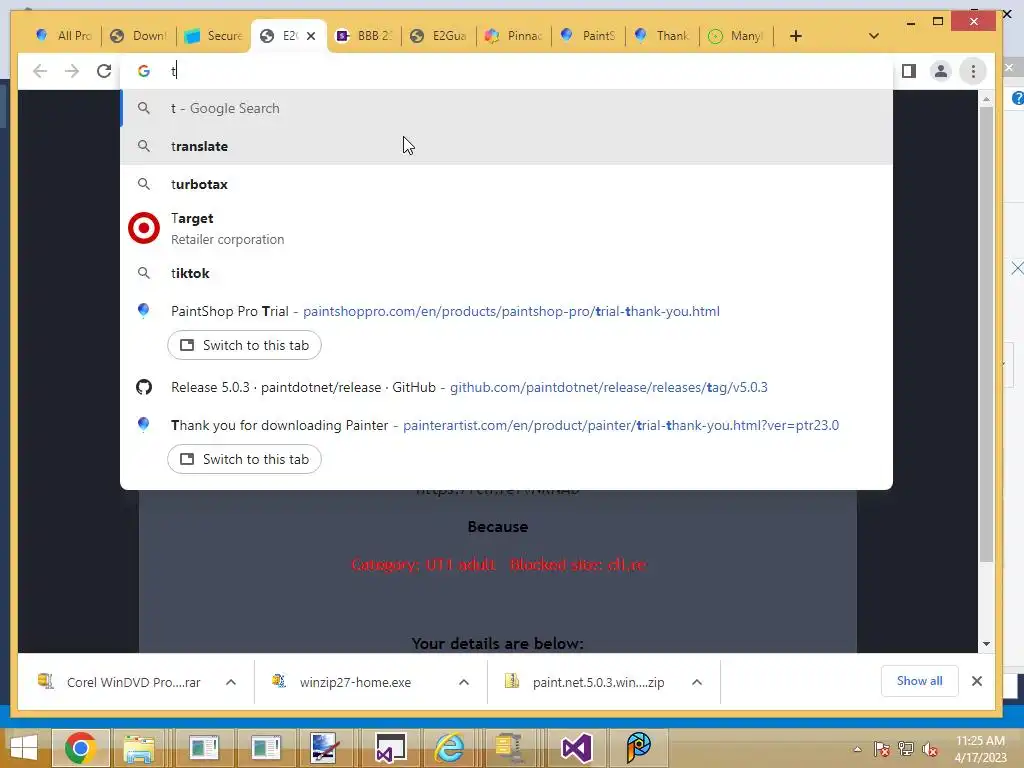1024x768 pixels.
Task: Select the 'tiktok' suggestion
Action: point(506,273)
